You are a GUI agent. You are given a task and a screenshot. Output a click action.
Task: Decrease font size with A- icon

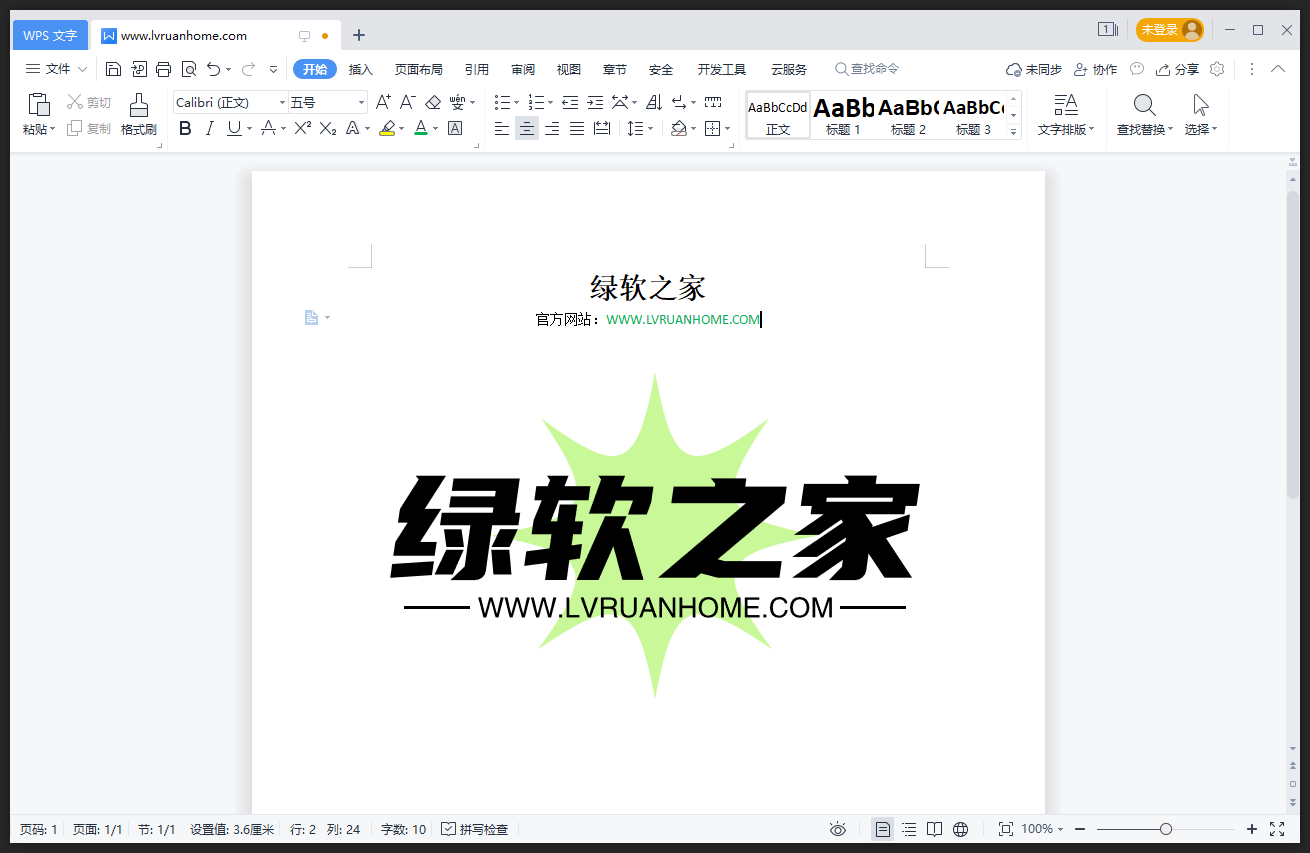pos(408,102)
